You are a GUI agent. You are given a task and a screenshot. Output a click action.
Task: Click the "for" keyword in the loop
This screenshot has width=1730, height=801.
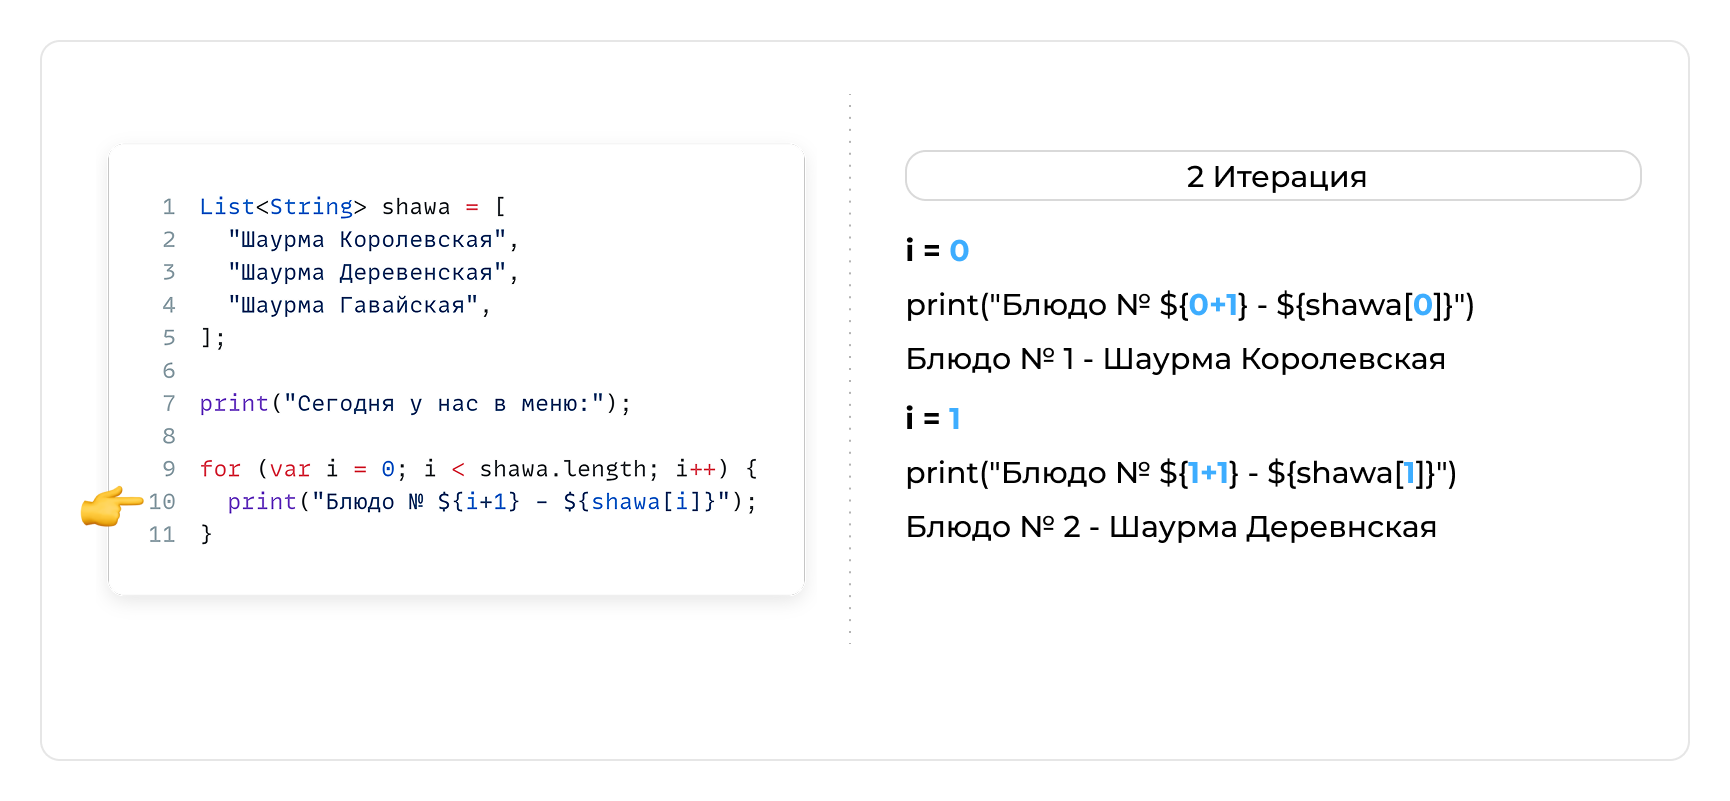(x=220, y=469)
